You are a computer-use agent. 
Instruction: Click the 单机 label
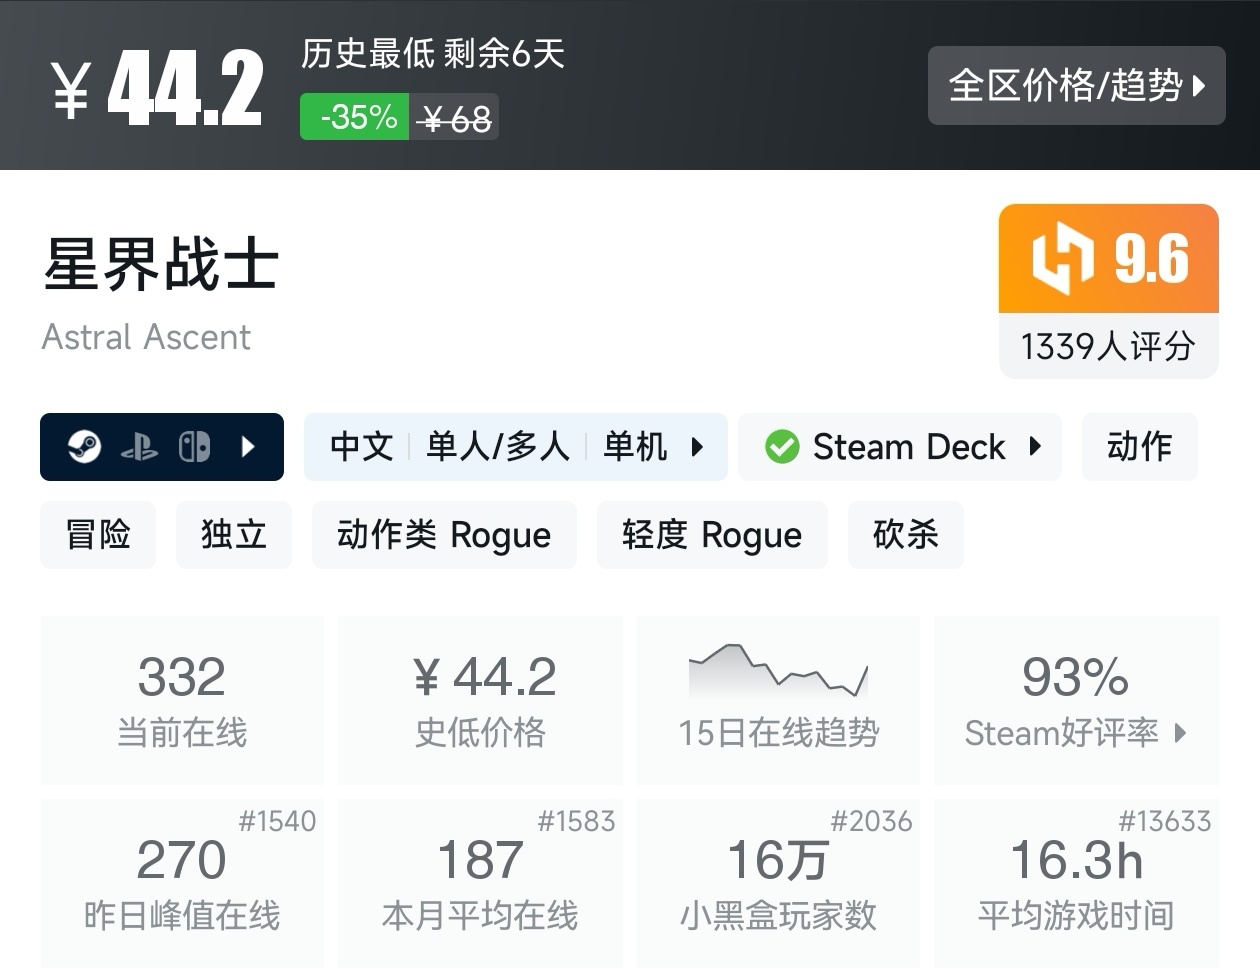(635, 447)
